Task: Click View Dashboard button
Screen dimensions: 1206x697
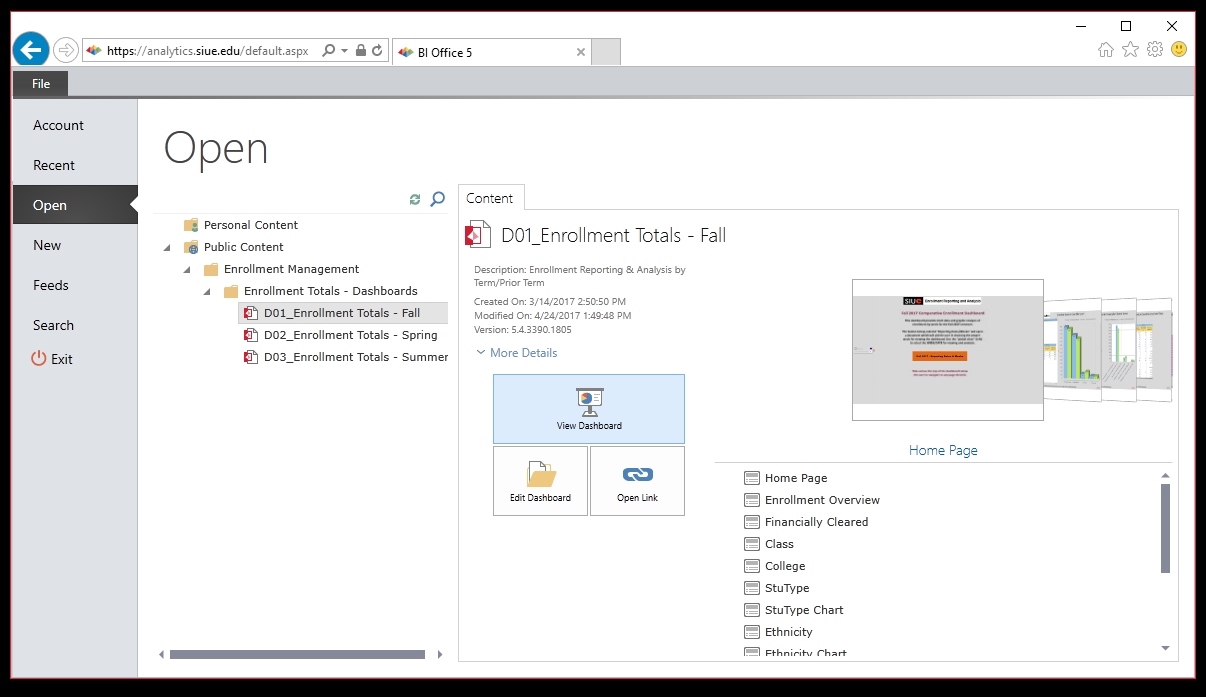Action: [589, 409]
